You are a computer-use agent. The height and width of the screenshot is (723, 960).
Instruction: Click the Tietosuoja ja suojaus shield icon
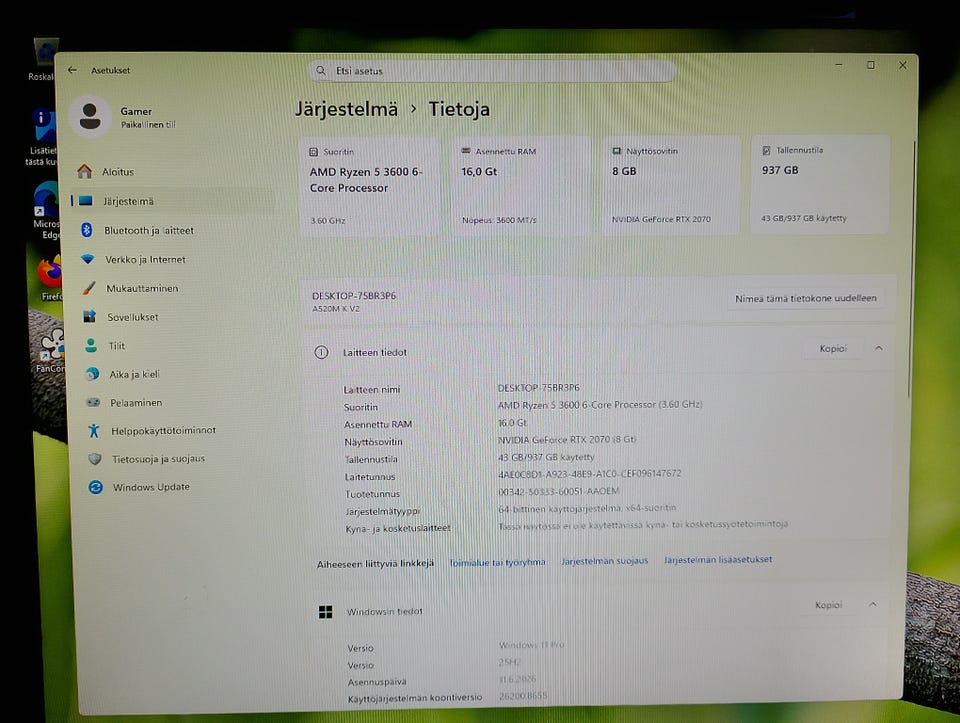pyautogui.click(x=95, y=459)
